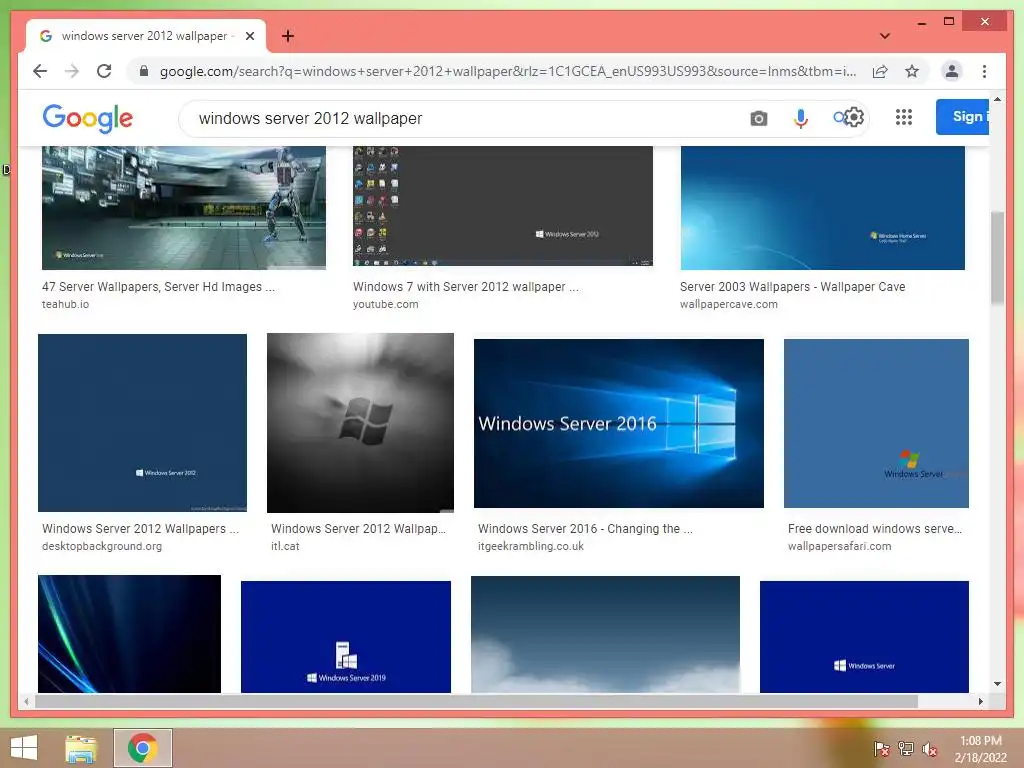Screen dimensions: 1024x768
Task: Open Google quick settings gear
Action: [x=854, y=118]
